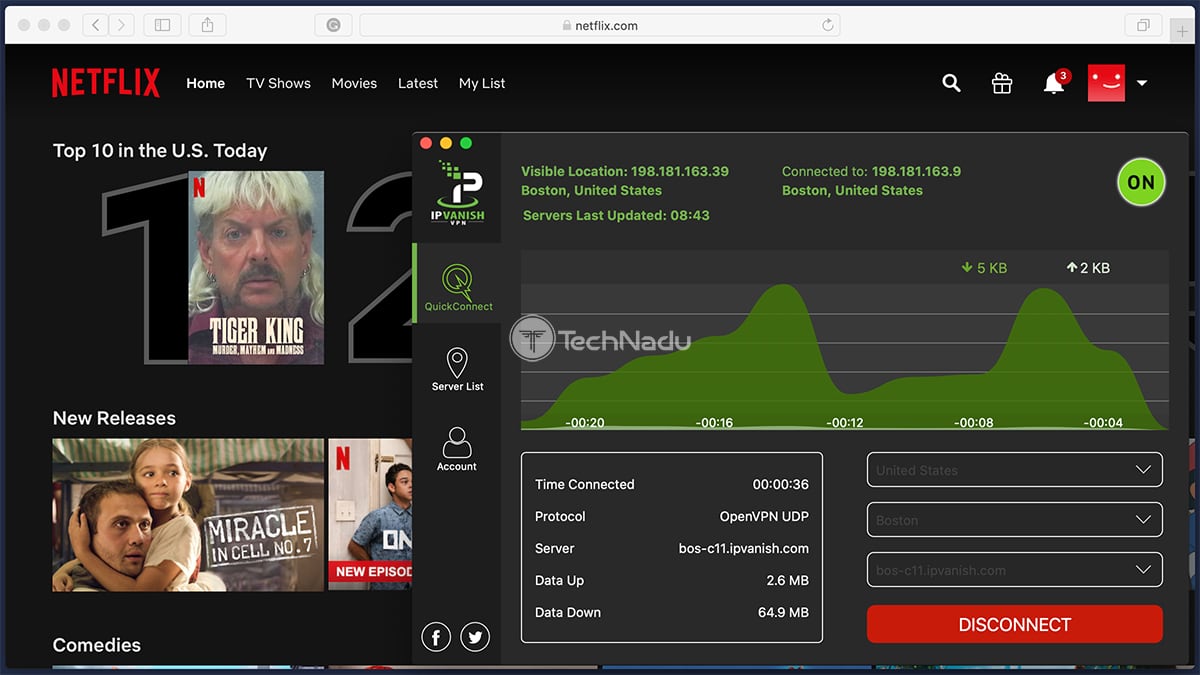
Task: Click Visible Location IP 198.181.163.39
Action: point(678,171)
